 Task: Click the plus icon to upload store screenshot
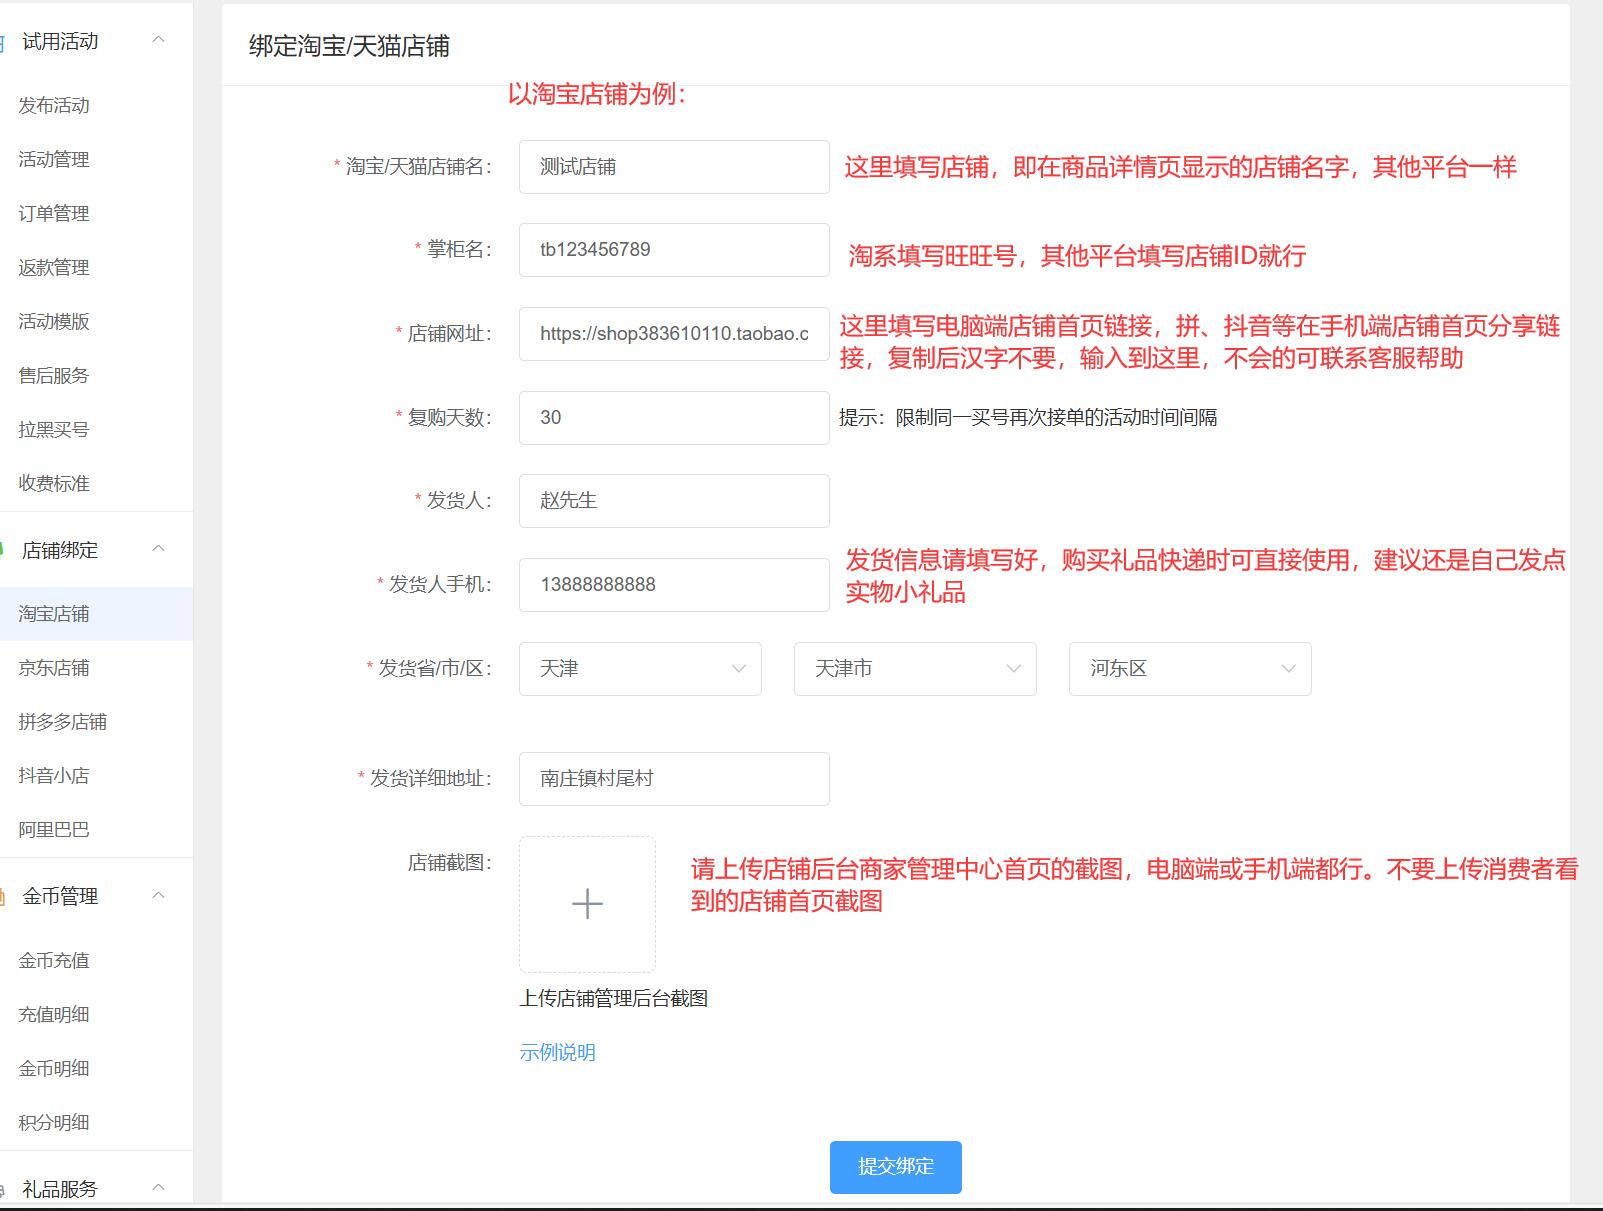pos(587,904)
